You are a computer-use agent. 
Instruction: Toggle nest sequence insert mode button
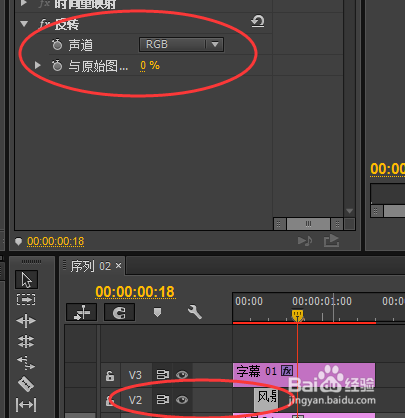[82, 312]
